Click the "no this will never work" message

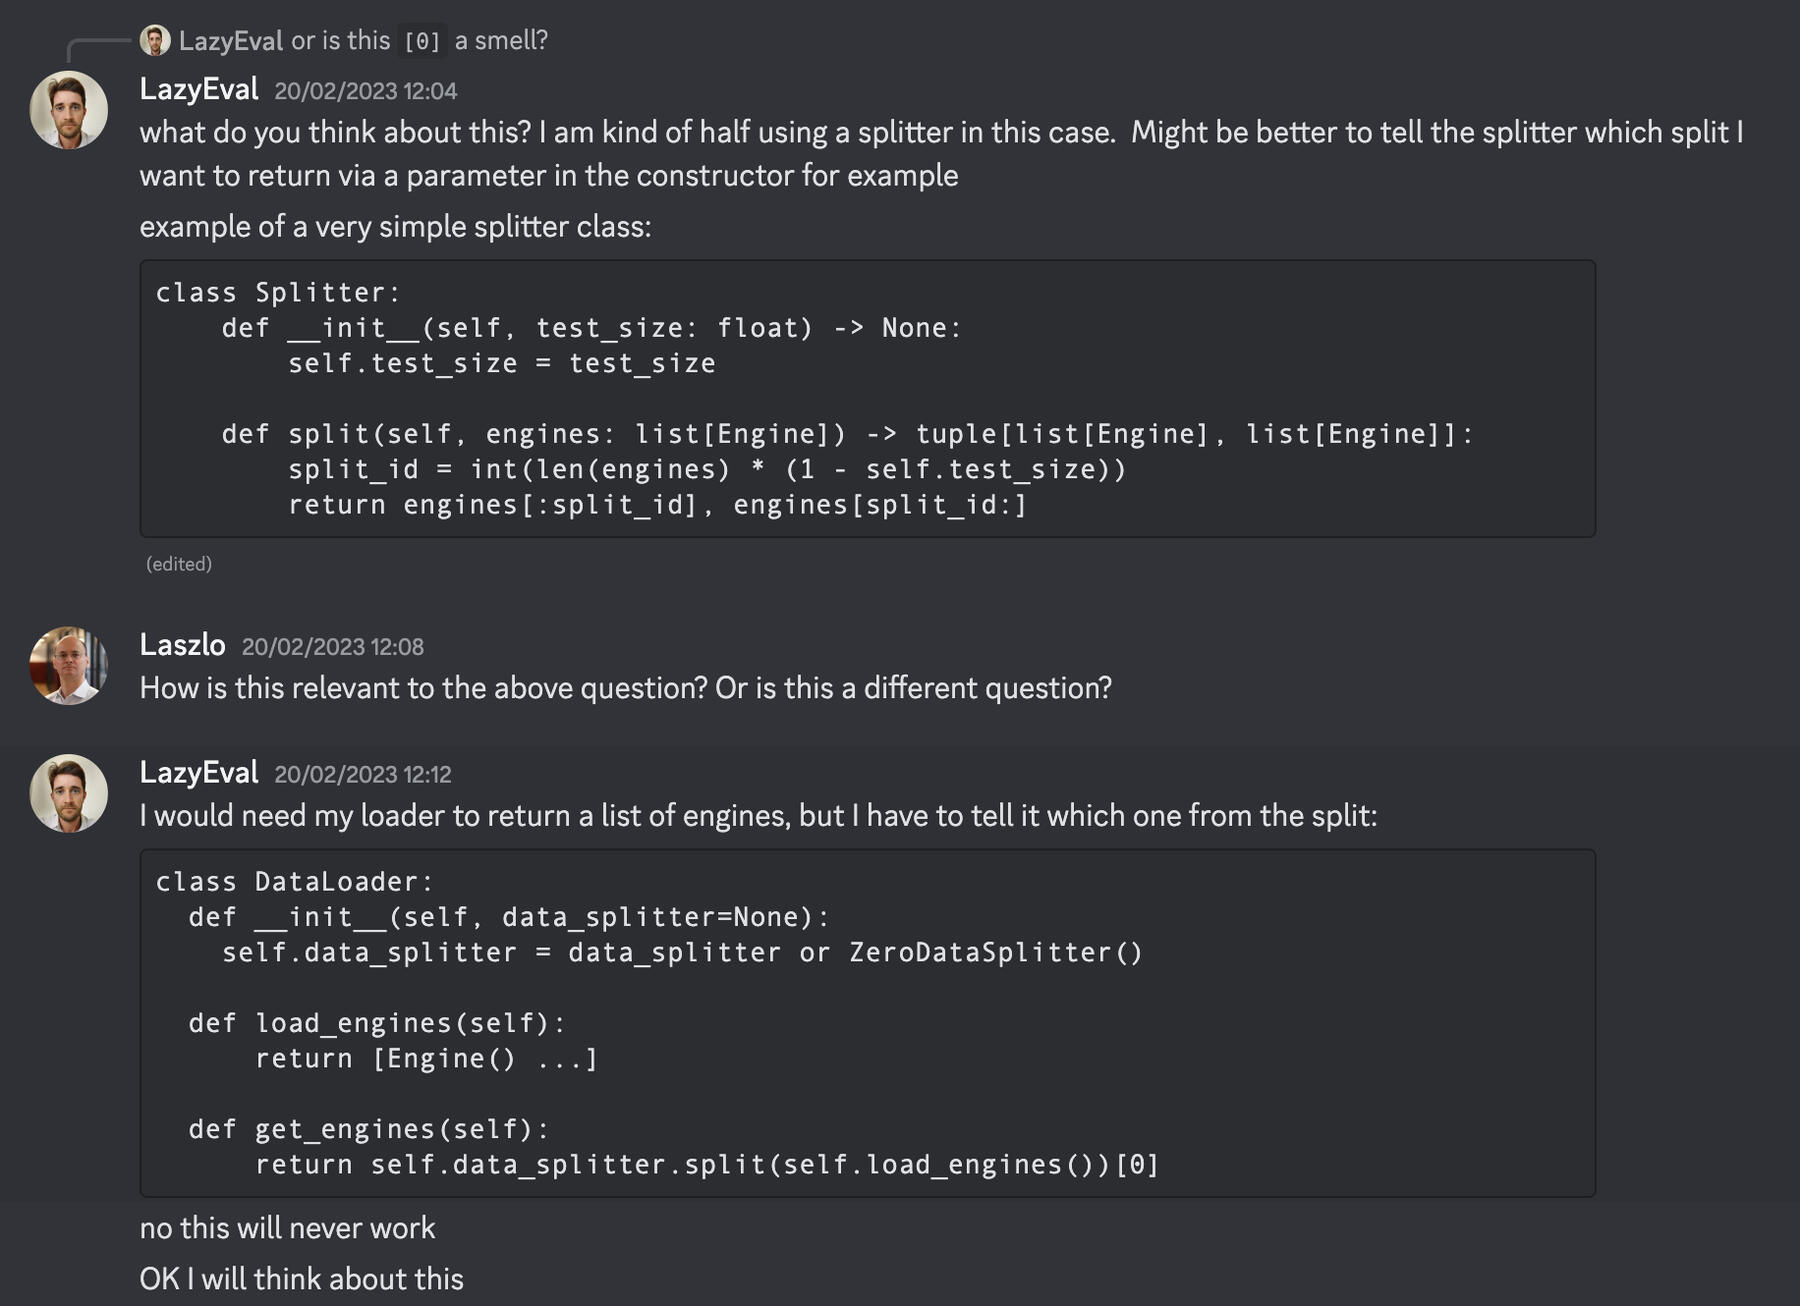(x=287, y=1228)
